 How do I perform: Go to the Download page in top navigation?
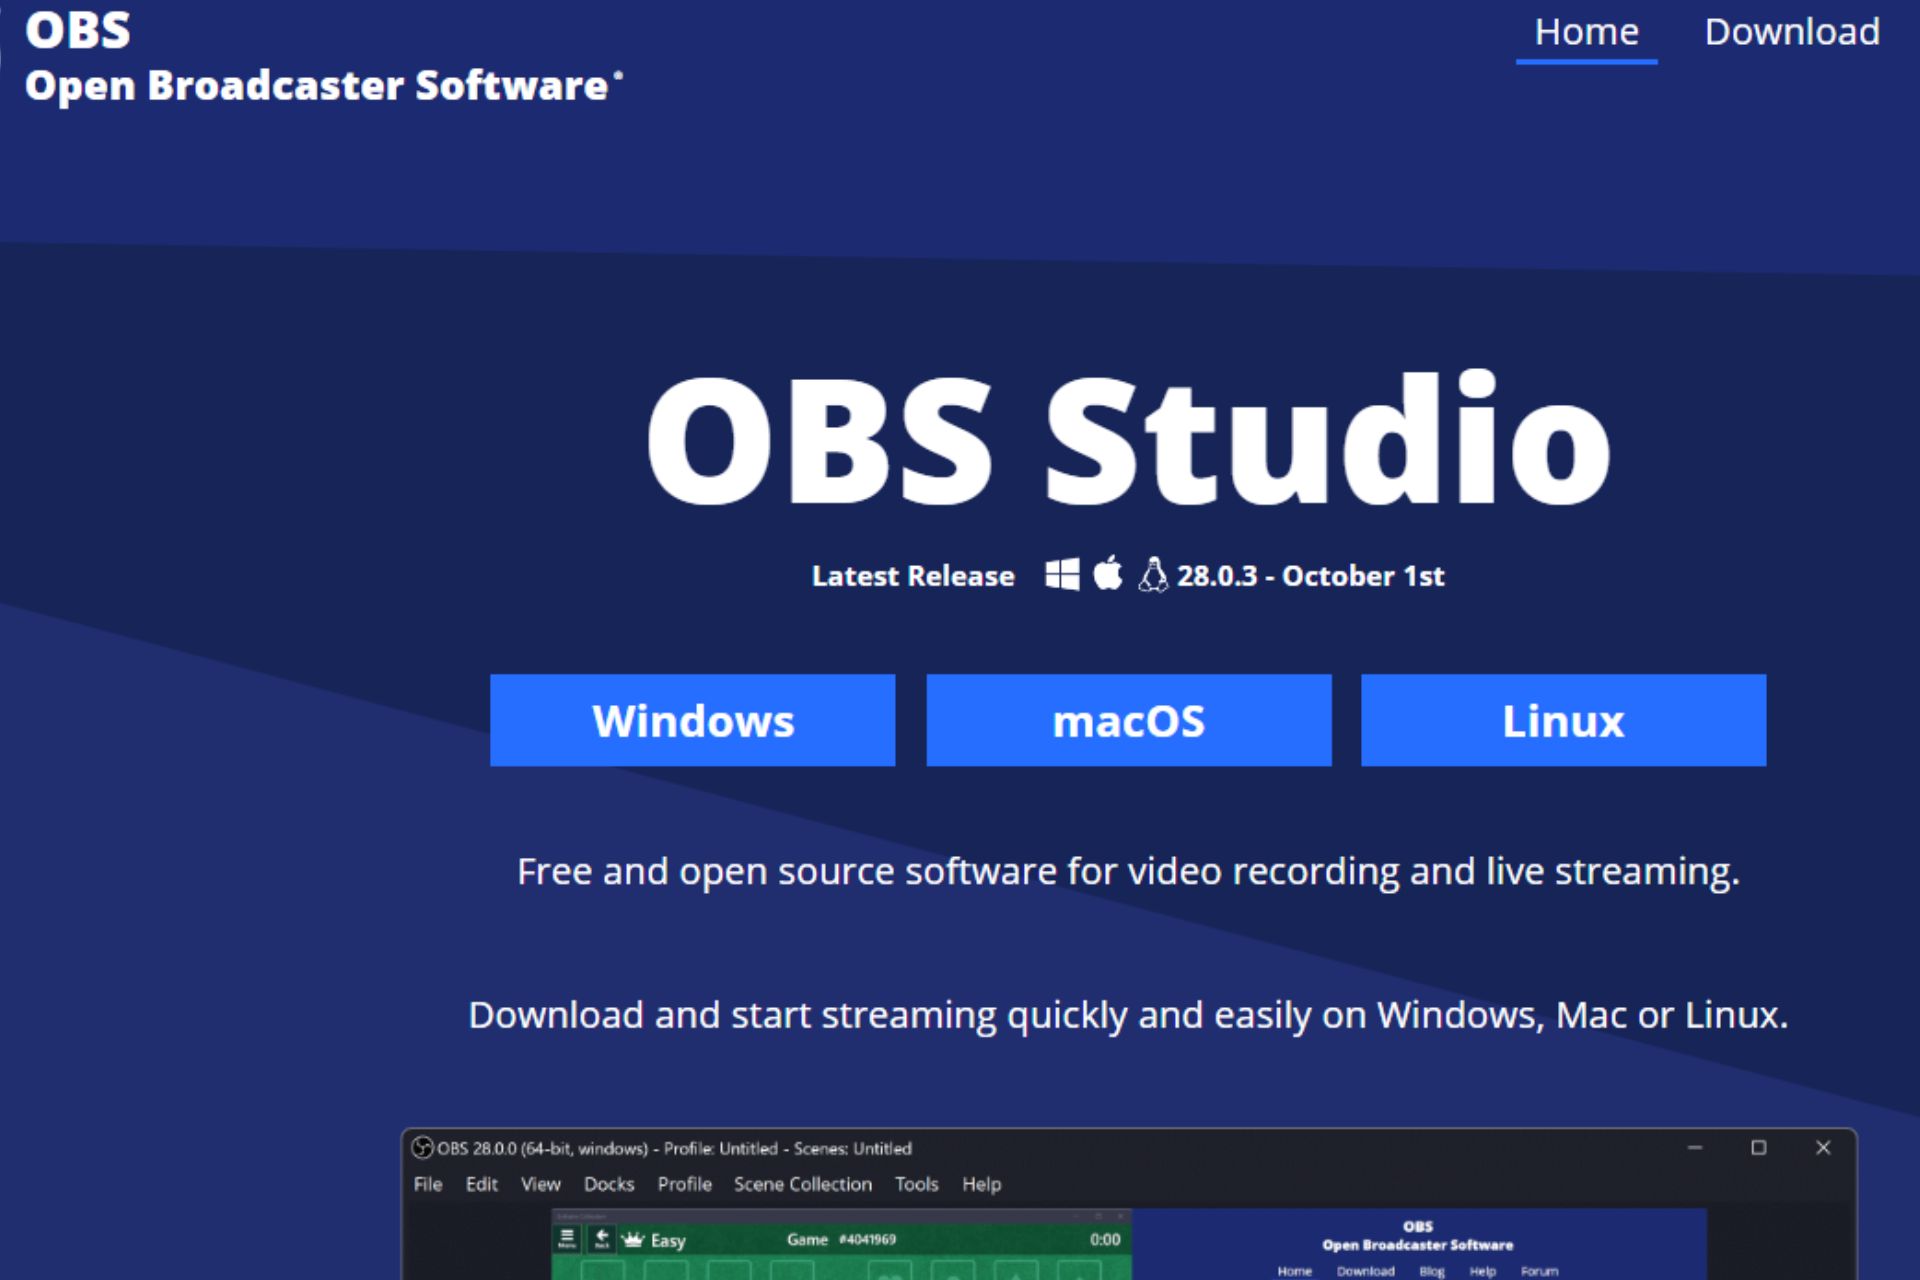click(x=1792, y=32)
